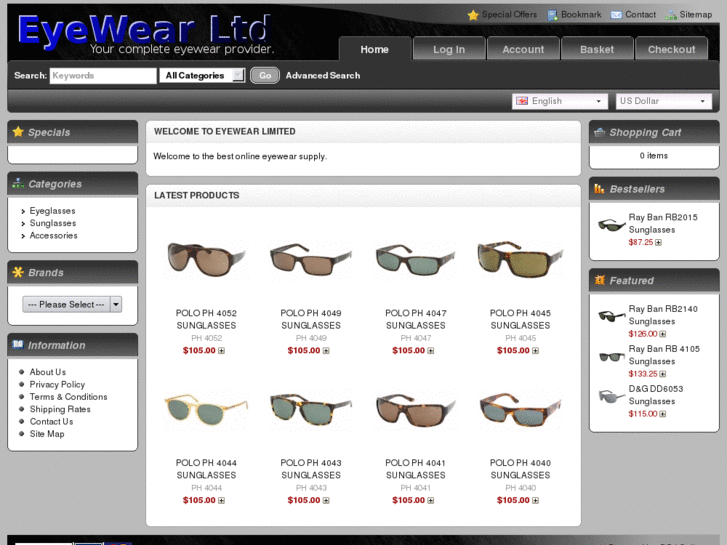The height and width of the screenshot is (545, 727).
Task: Click the Categories panel icon
Action: [x=18, y=183]
